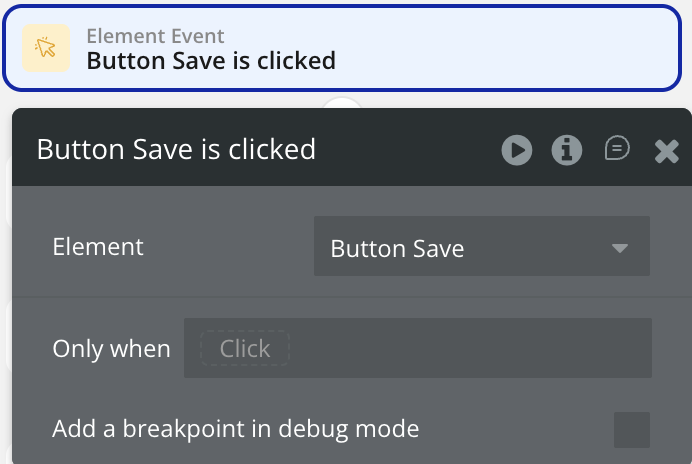Click the "Element Event" caption on the card
The height and width of the screenshot is (464, 692).
[x=154, y=36]
